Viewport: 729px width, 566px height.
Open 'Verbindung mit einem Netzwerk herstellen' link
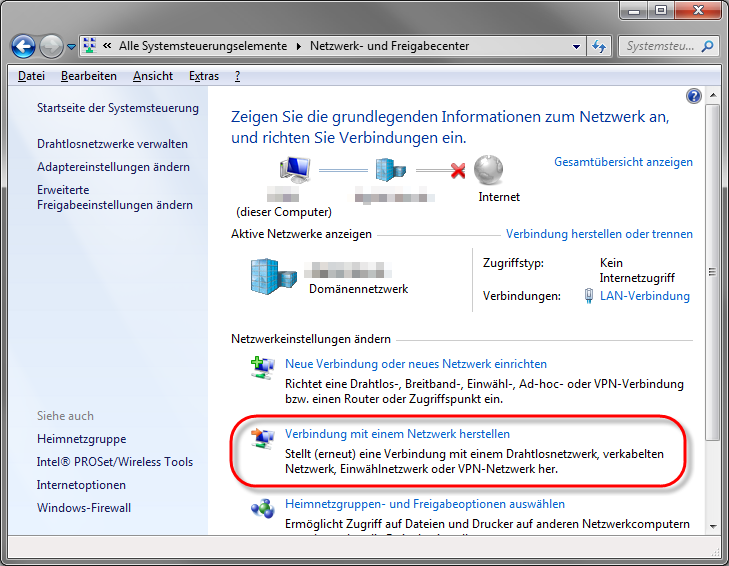click(x=397, y=434)
